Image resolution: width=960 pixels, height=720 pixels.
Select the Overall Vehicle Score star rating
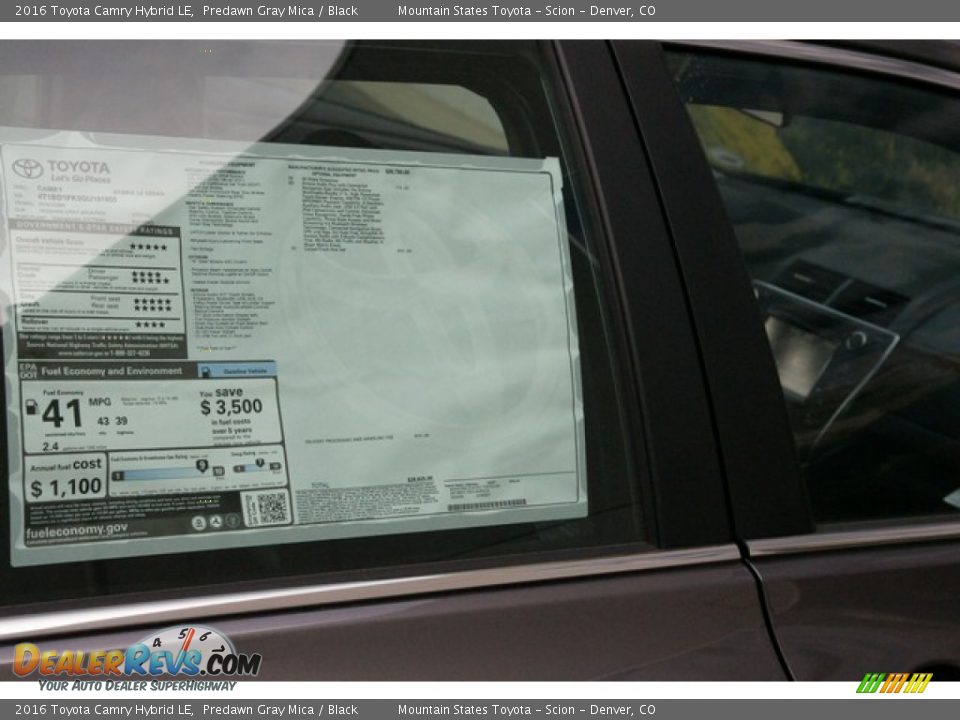click(x=148, y=247)
